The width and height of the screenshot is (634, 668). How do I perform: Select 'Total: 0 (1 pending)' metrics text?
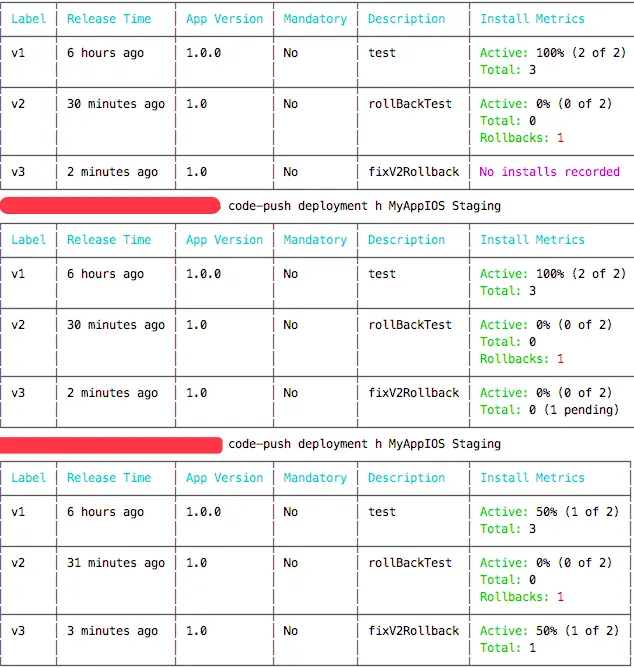coord(549,410)
